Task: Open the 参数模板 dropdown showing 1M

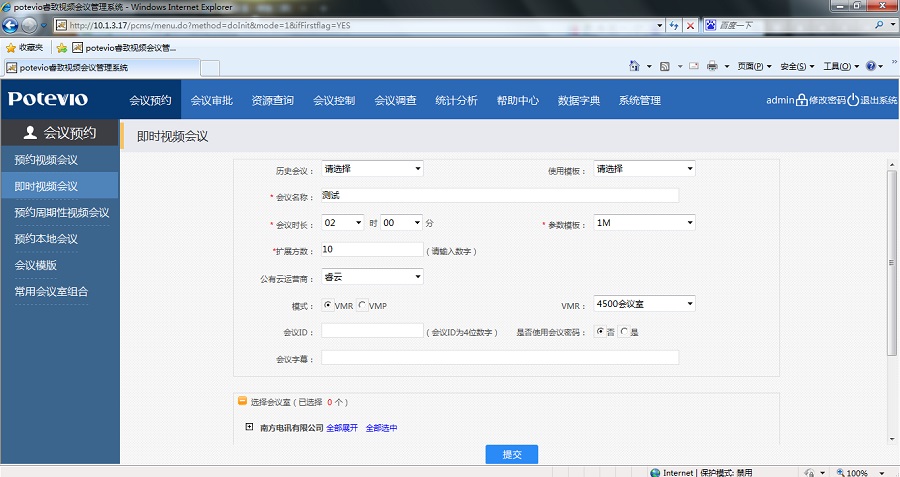Action: coord(644,222)
